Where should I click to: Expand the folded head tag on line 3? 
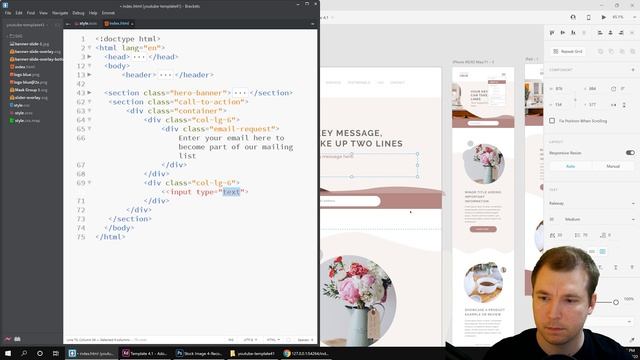tap(89, 57)
